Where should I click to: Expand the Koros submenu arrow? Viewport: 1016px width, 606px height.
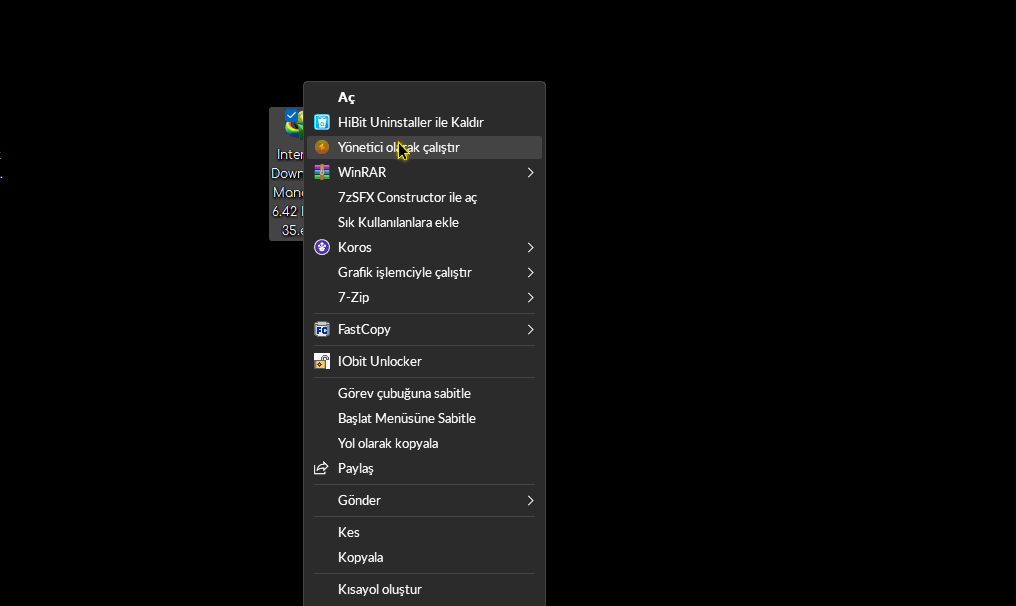pyautogui.click(x=530, y=248)
